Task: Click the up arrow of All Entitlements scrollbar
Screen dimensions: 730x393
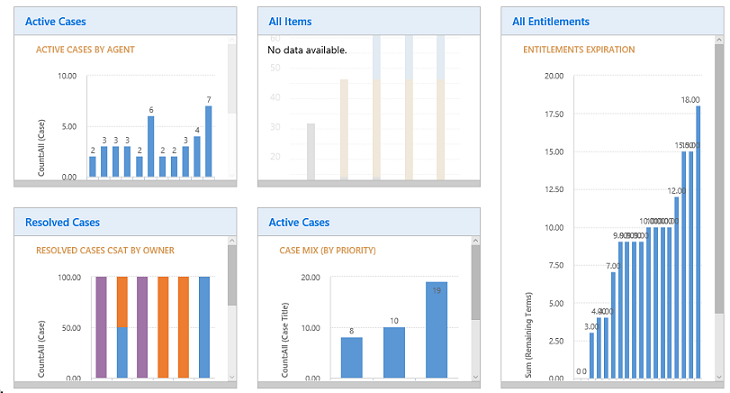Action: pyautogui.click(x=719, y=40)
